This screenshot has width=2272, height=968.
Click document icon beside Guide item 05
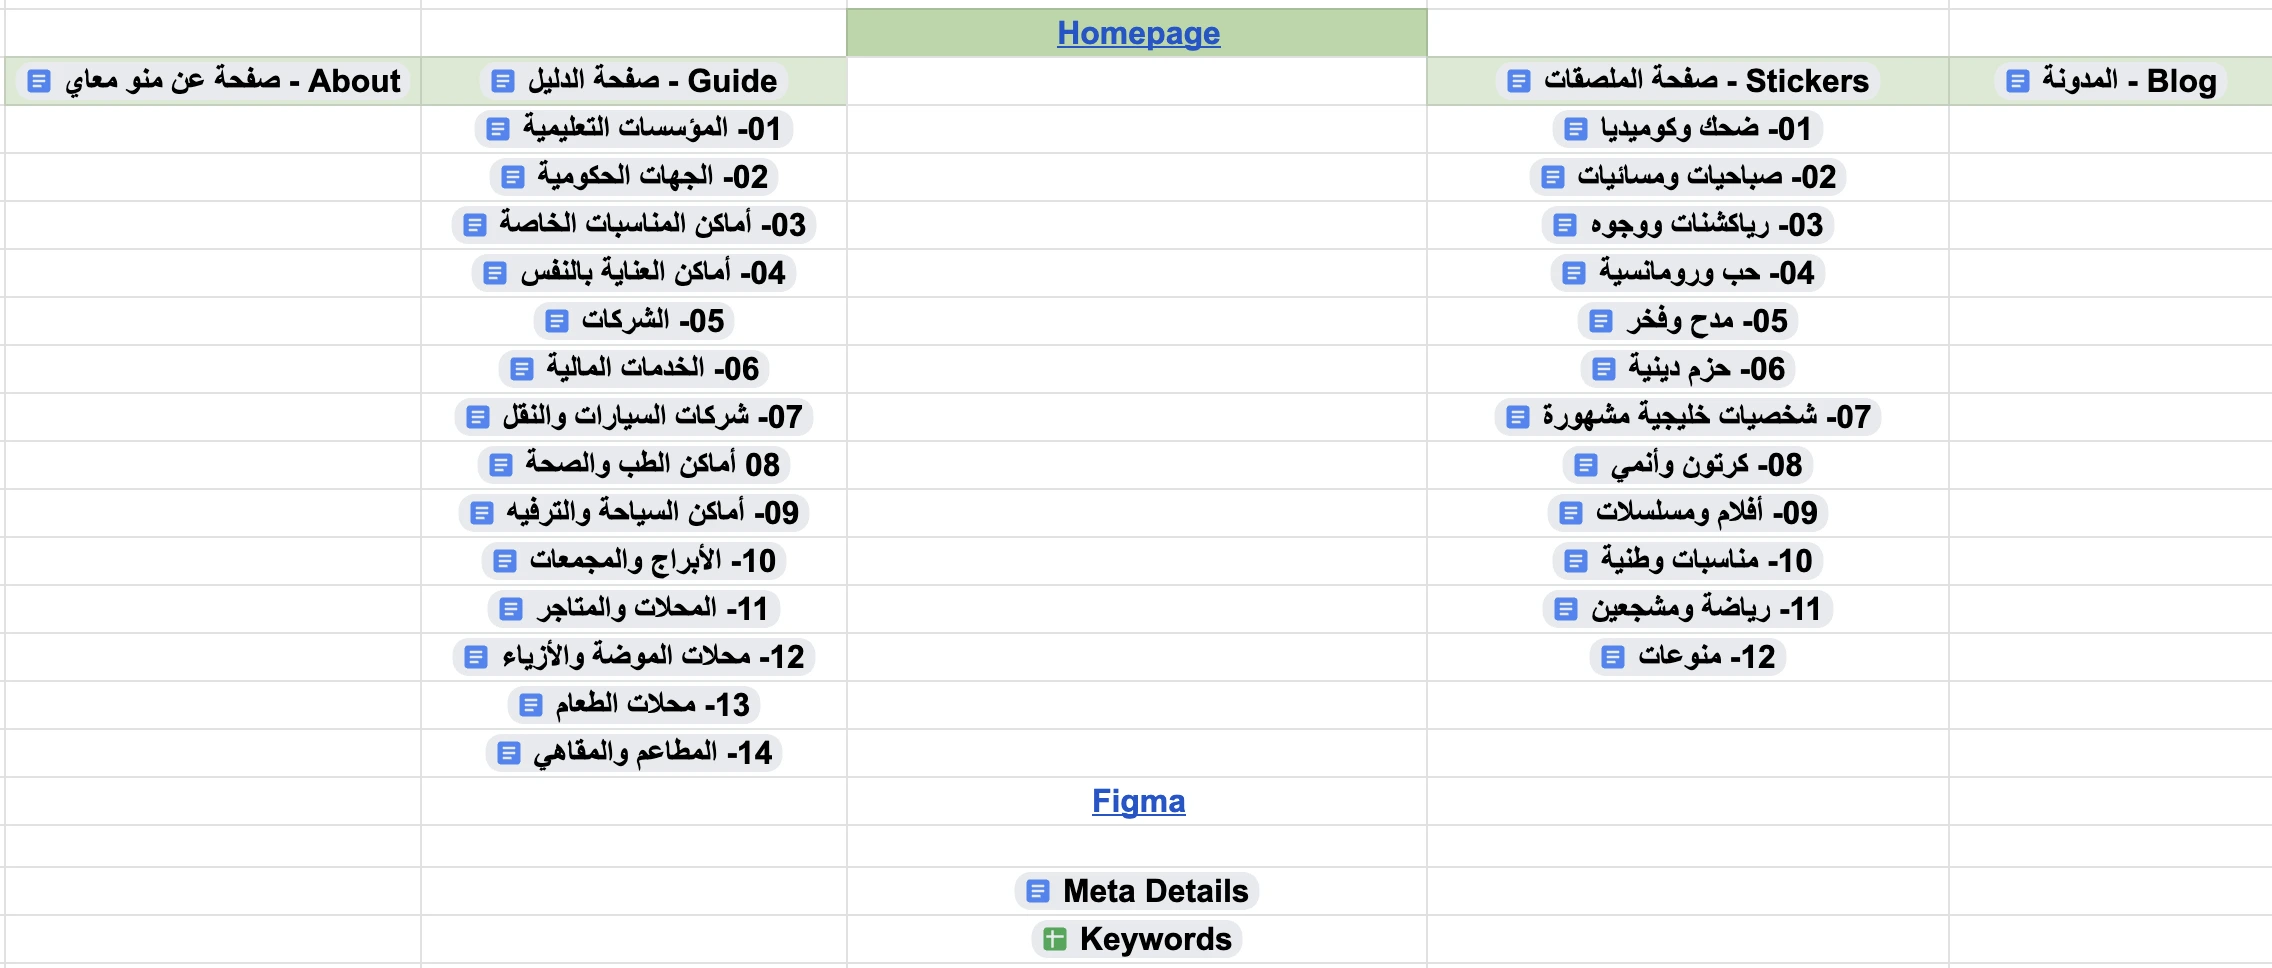[556, 321]
